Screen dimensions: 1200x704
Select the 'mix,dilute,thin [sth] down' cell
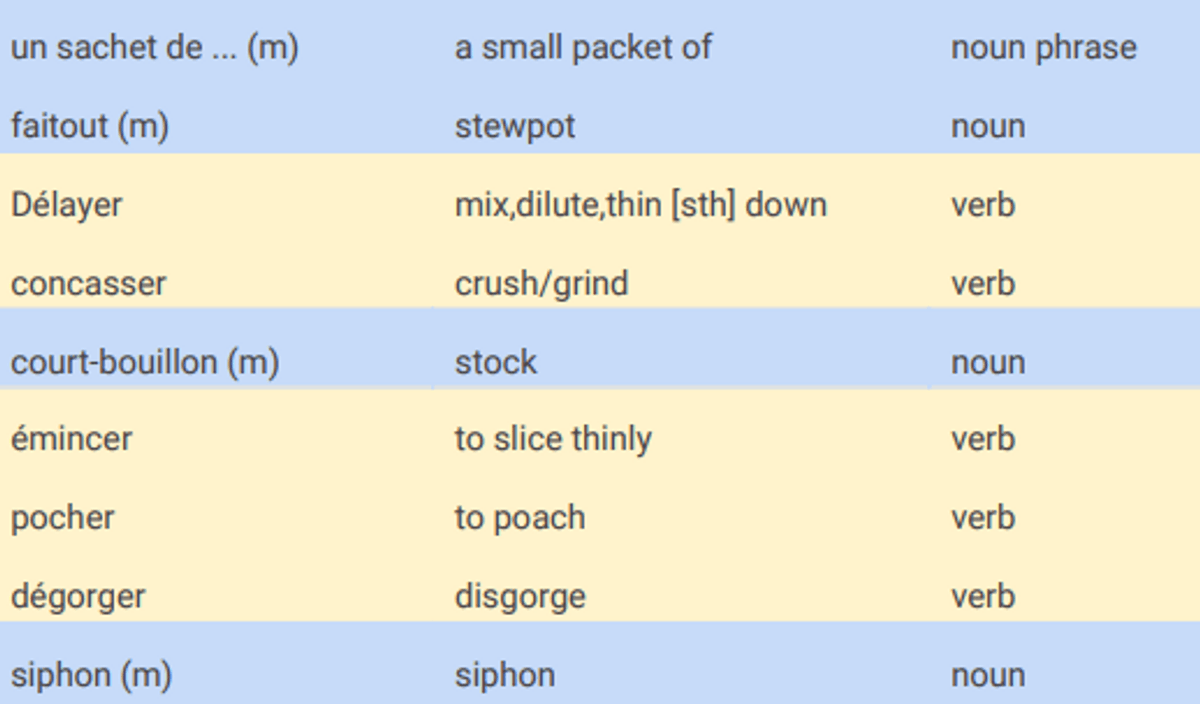tap(681, 205)
